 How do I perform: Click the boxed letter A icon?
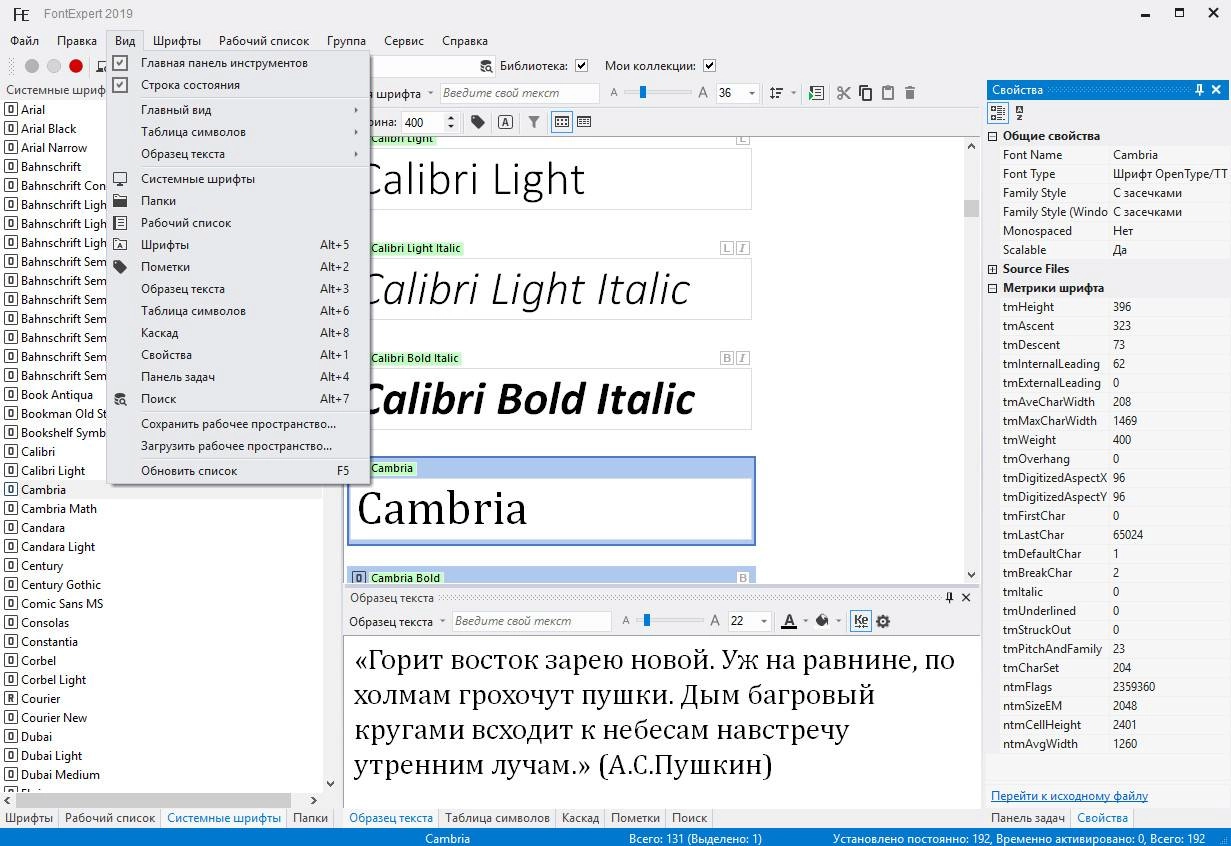[x=505, y=122]
